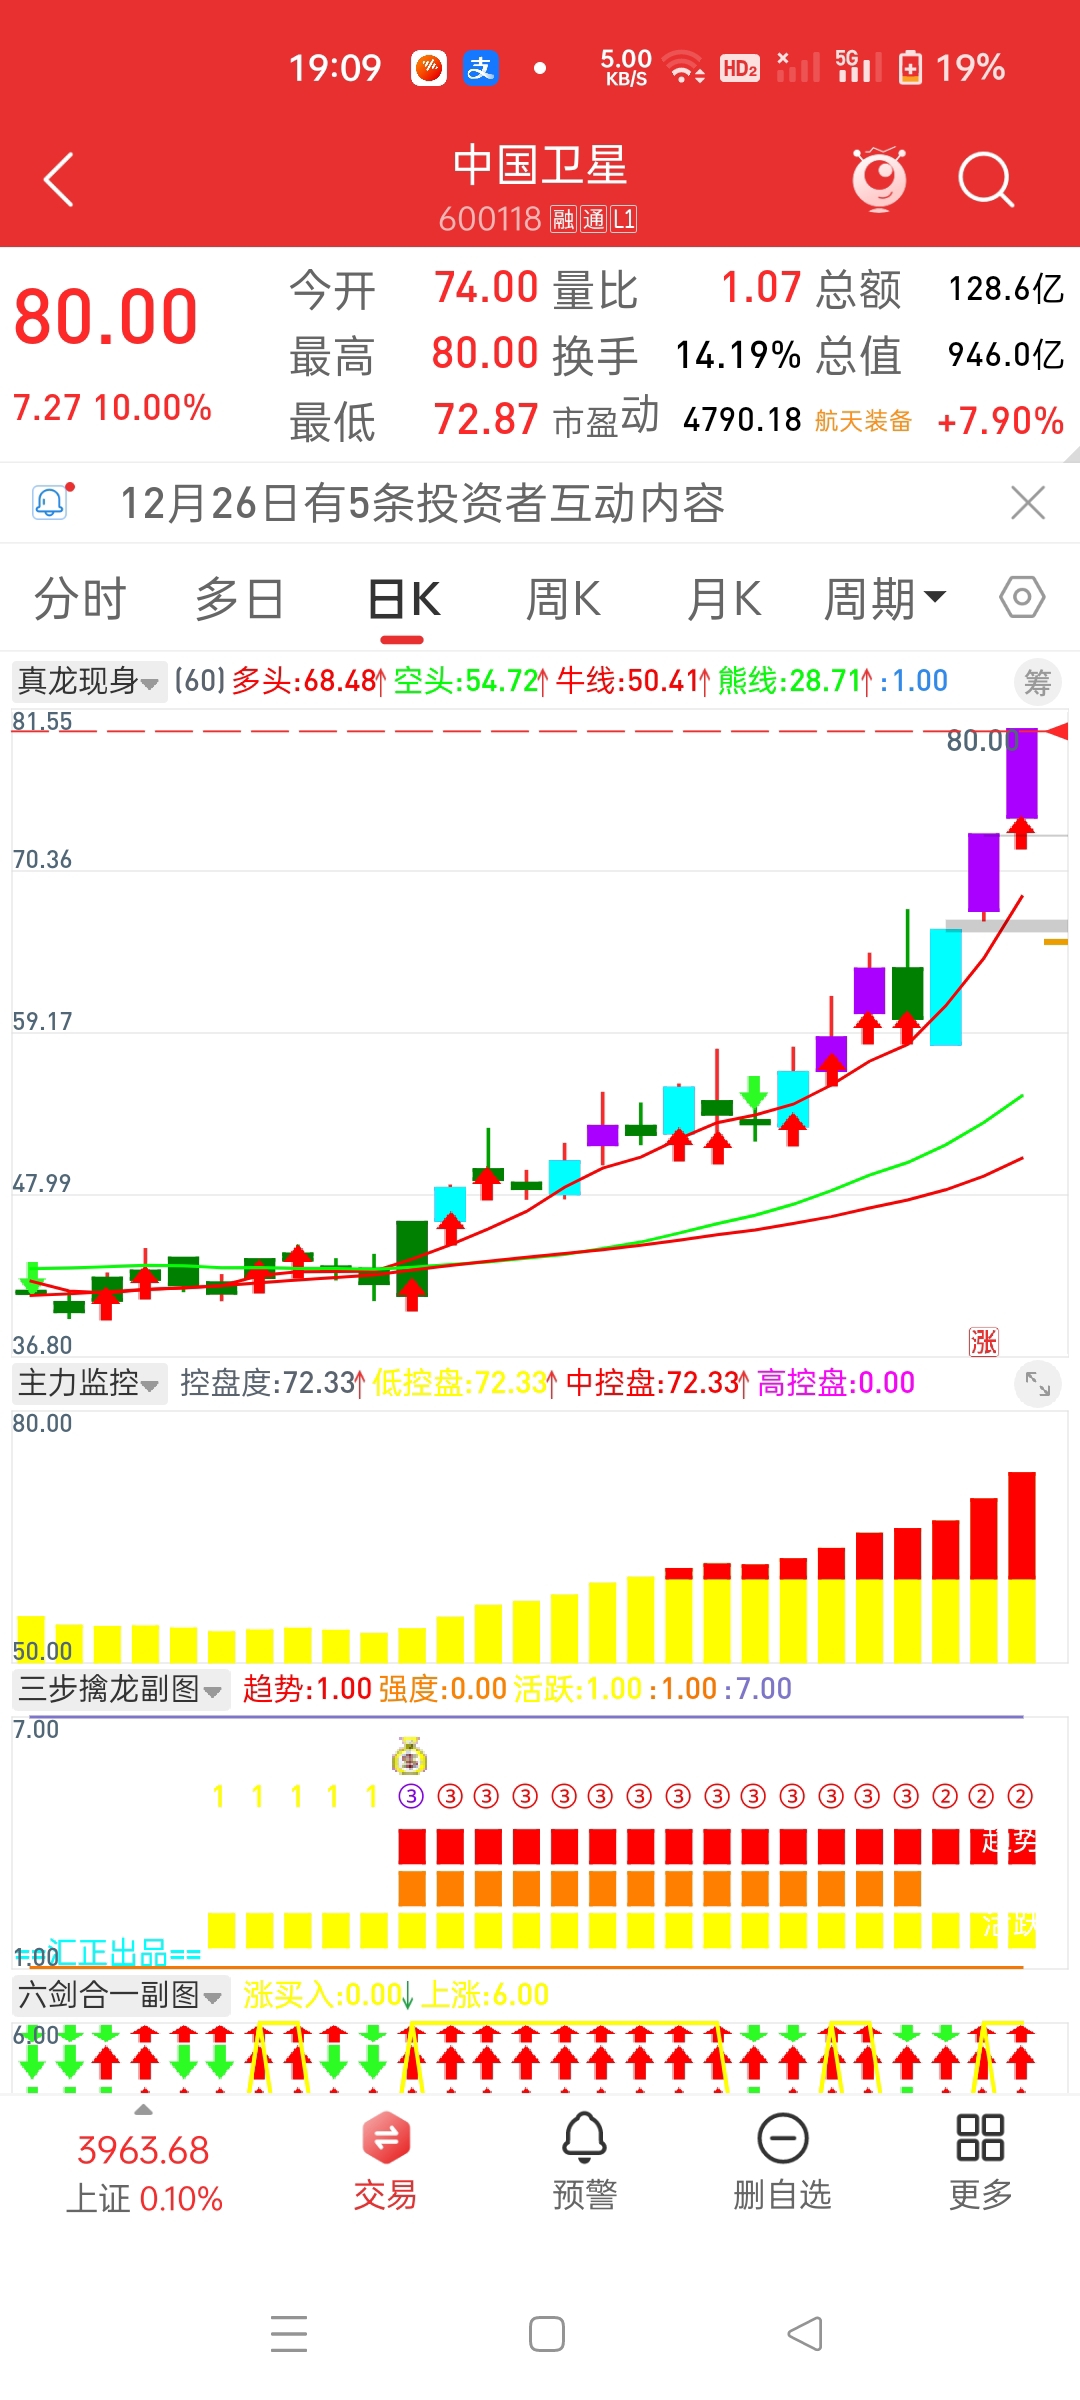Tap Android back triangle button
1080x2400 pixels.
coord(806,2334)
